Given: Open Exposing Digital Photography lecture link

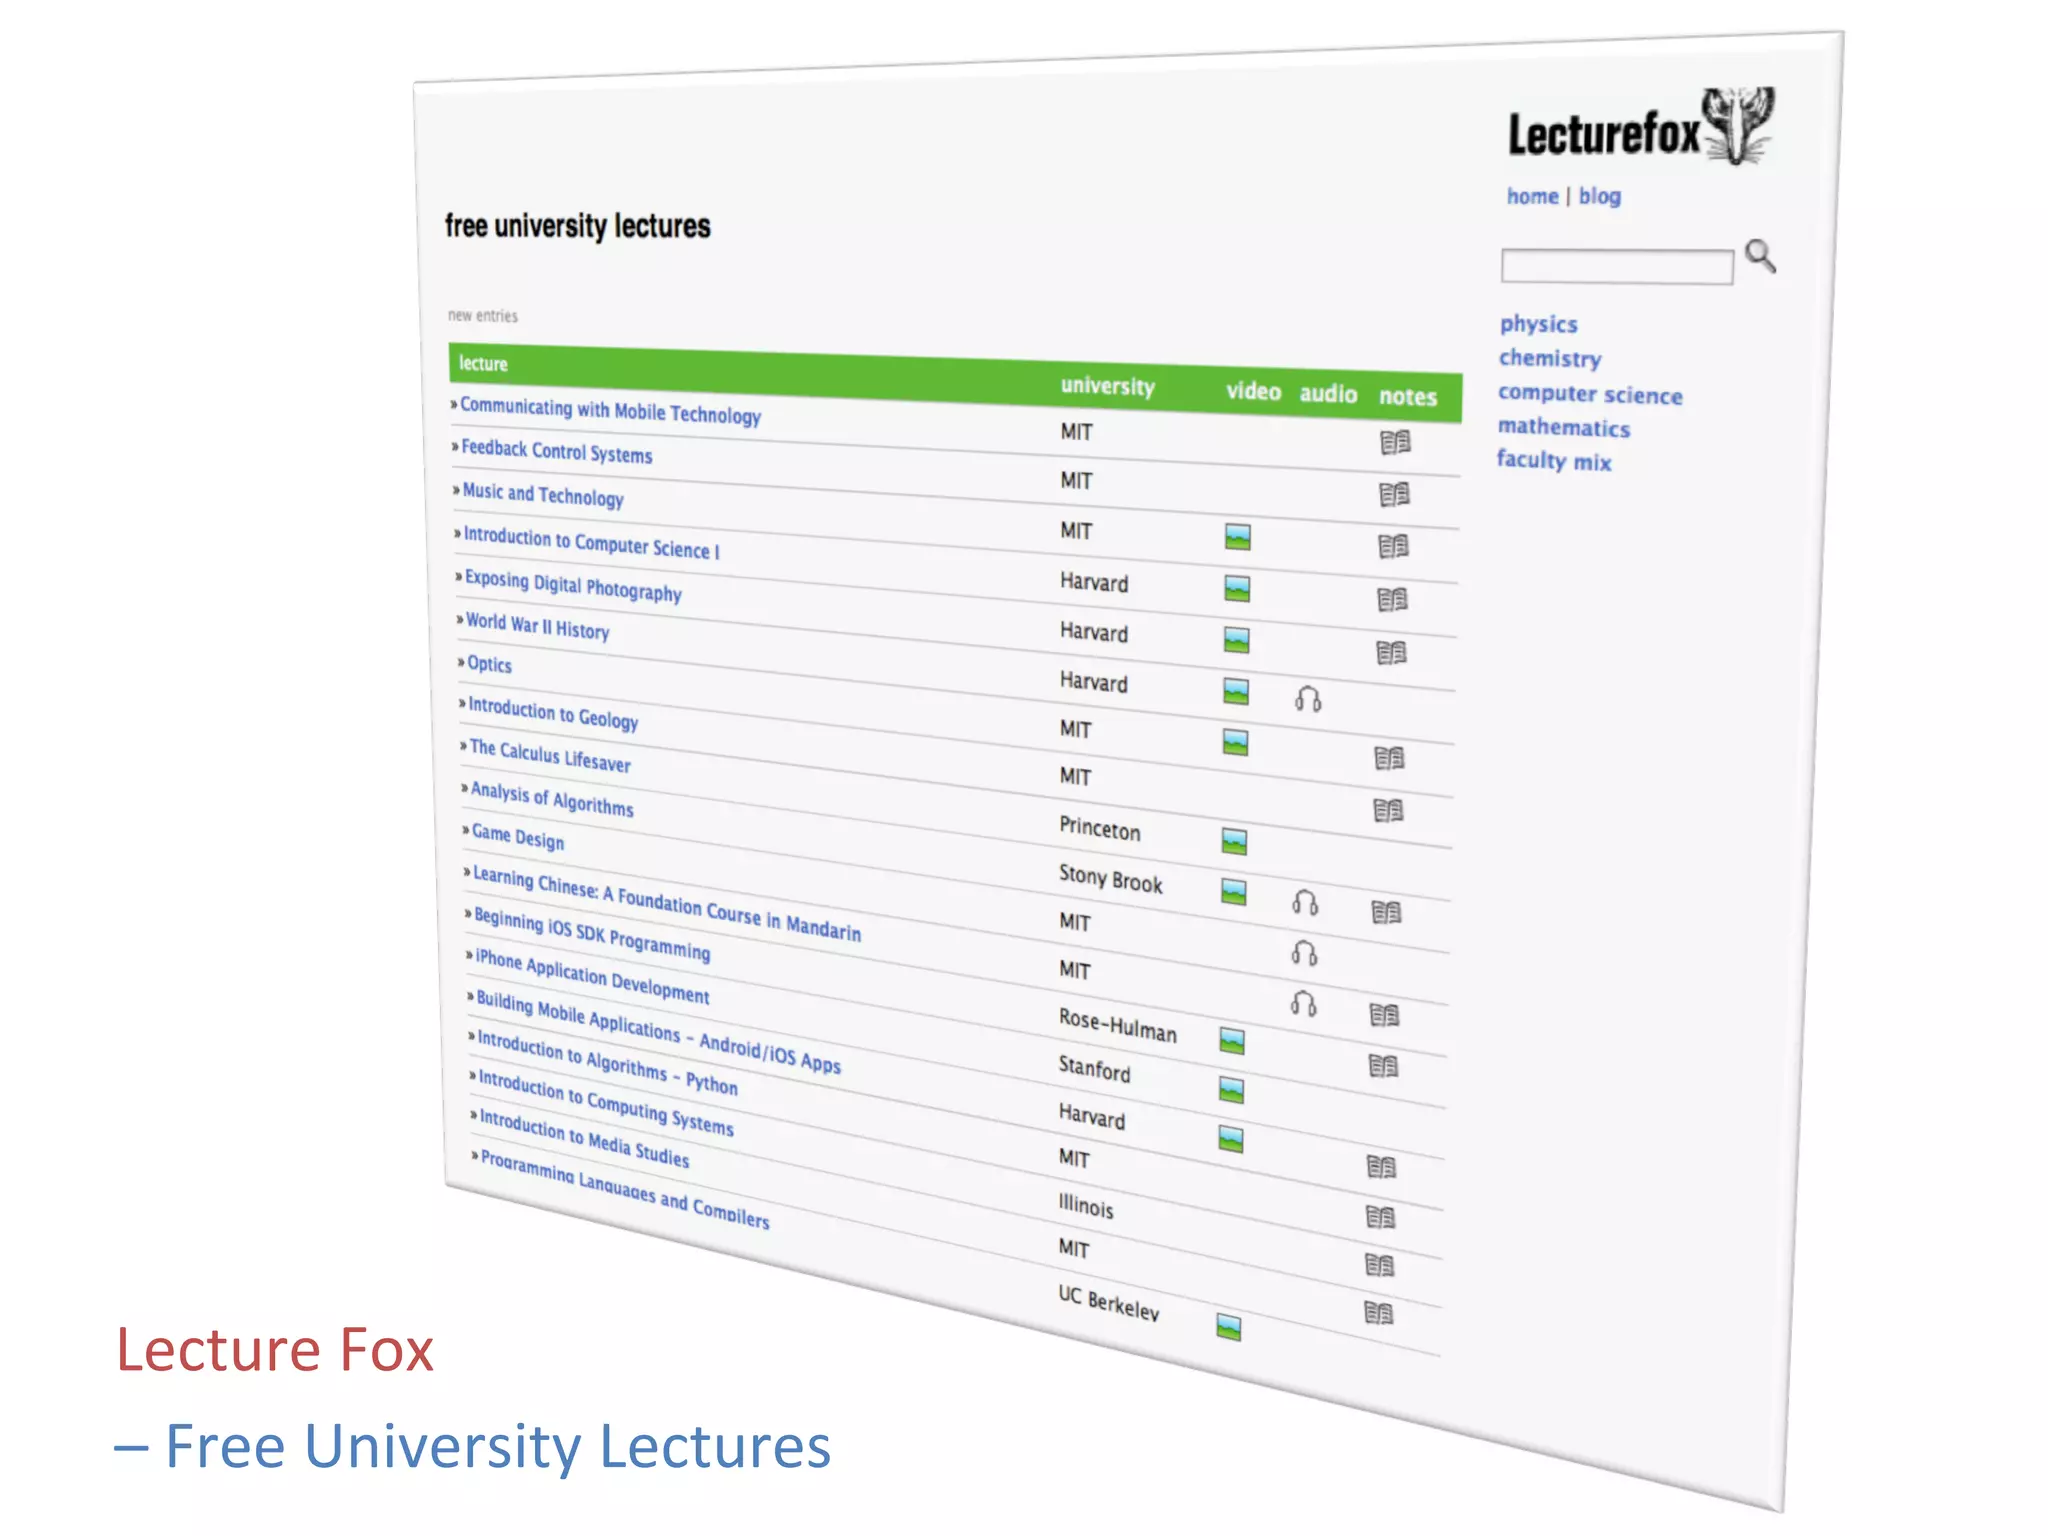Looking at the screenshot, I should coord(573,585).
